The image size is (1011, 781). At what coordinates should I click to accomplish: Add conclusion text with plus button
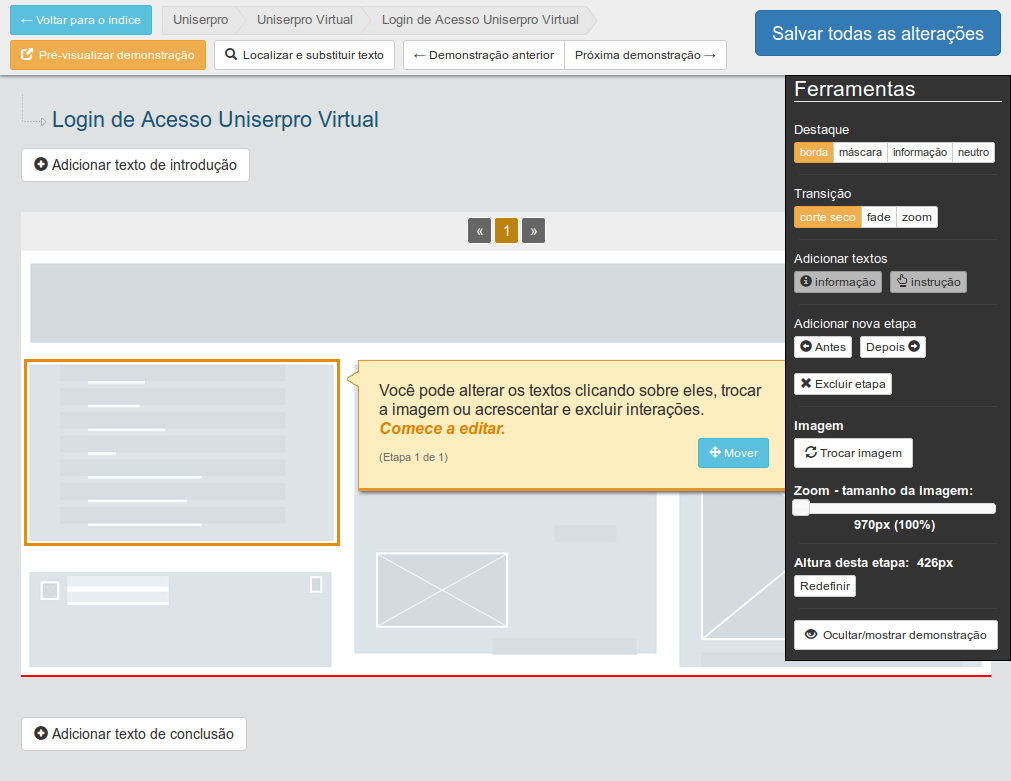tap(134, 734)
